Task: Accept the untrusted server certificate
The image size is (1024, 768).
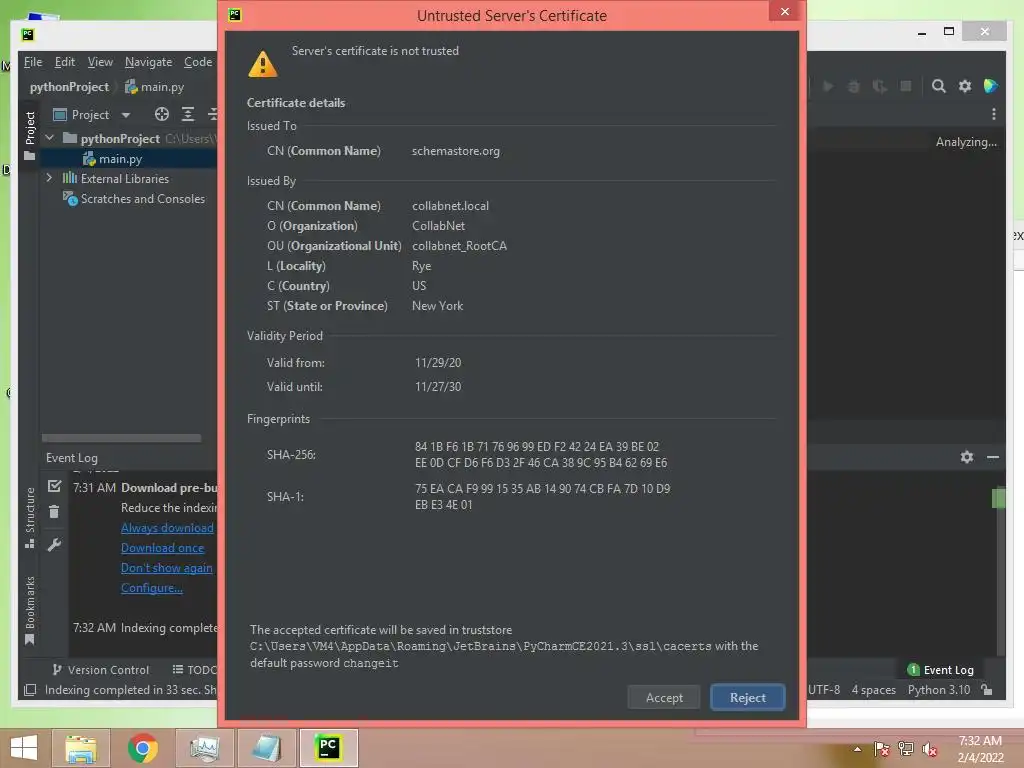Action: coord(664,697)
